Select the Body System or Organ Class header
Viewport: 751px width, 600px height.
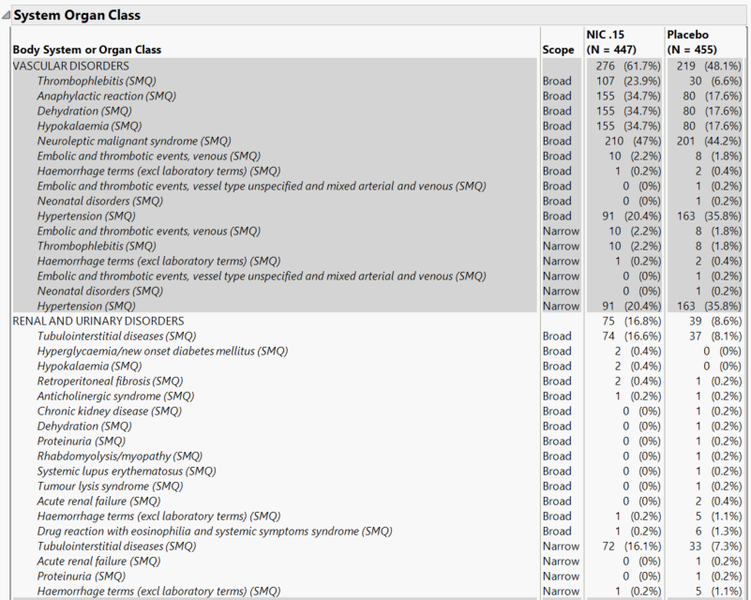(87, 49)
